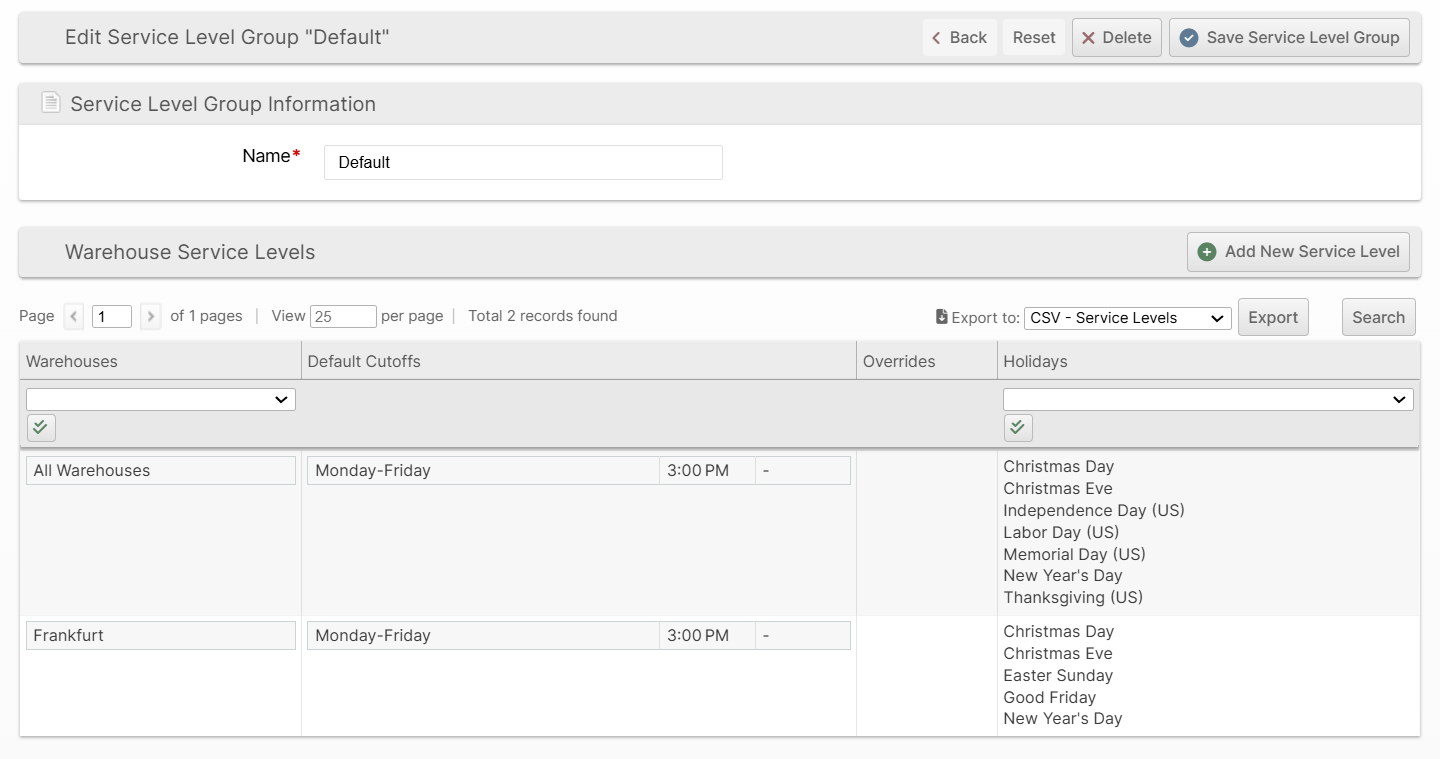
Task: Add a new service level
Action: point(1298,252)
